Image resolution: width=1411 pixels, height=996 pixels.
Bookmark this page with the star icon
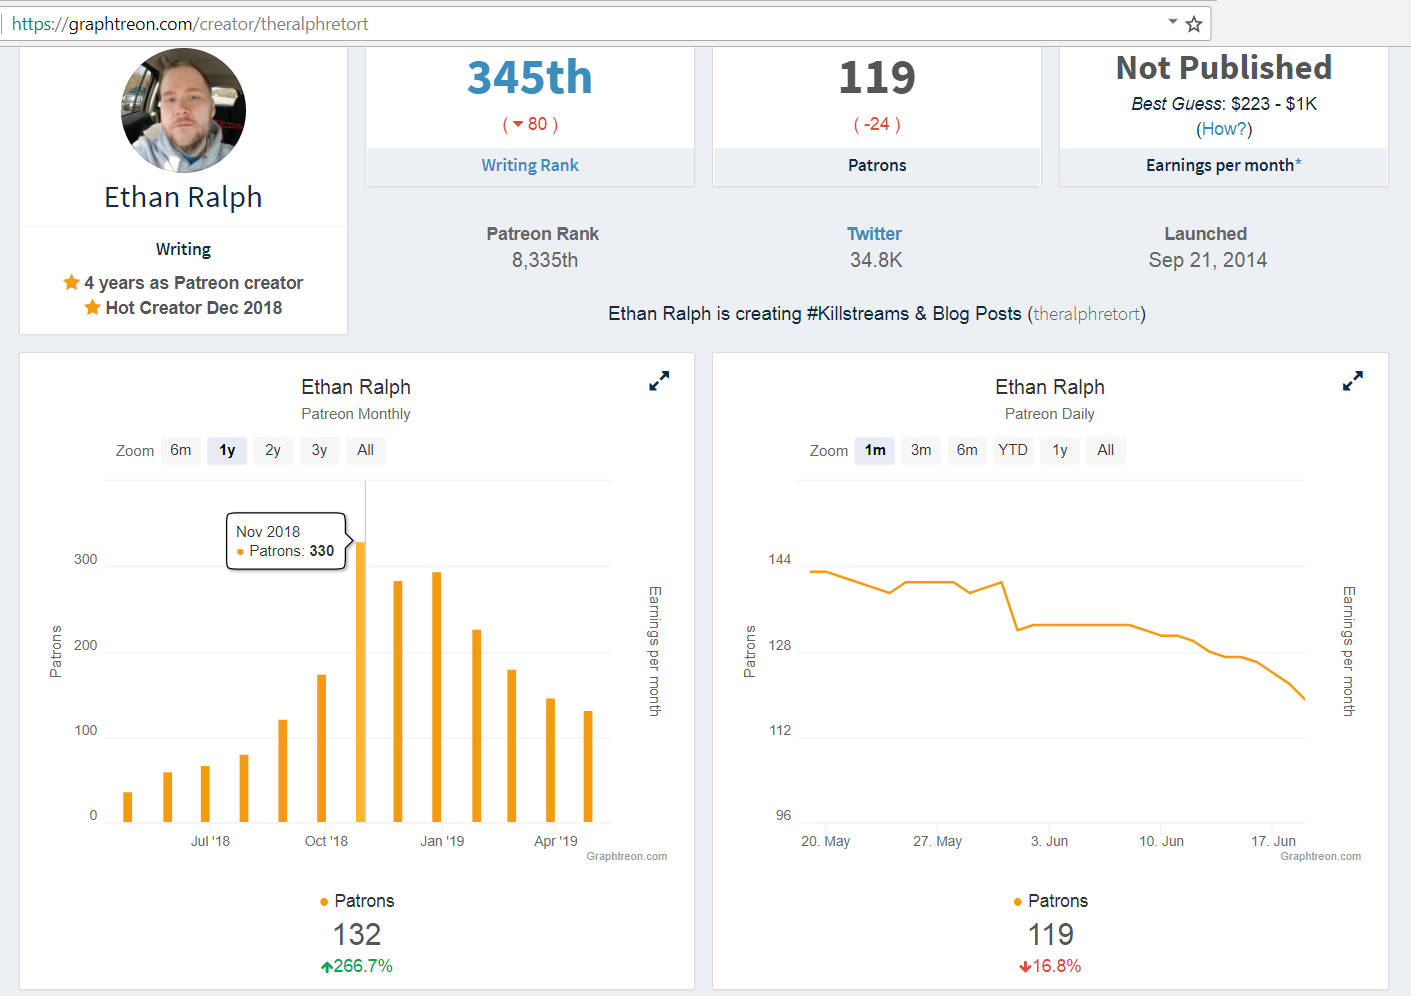click(x=1194, y=24)
